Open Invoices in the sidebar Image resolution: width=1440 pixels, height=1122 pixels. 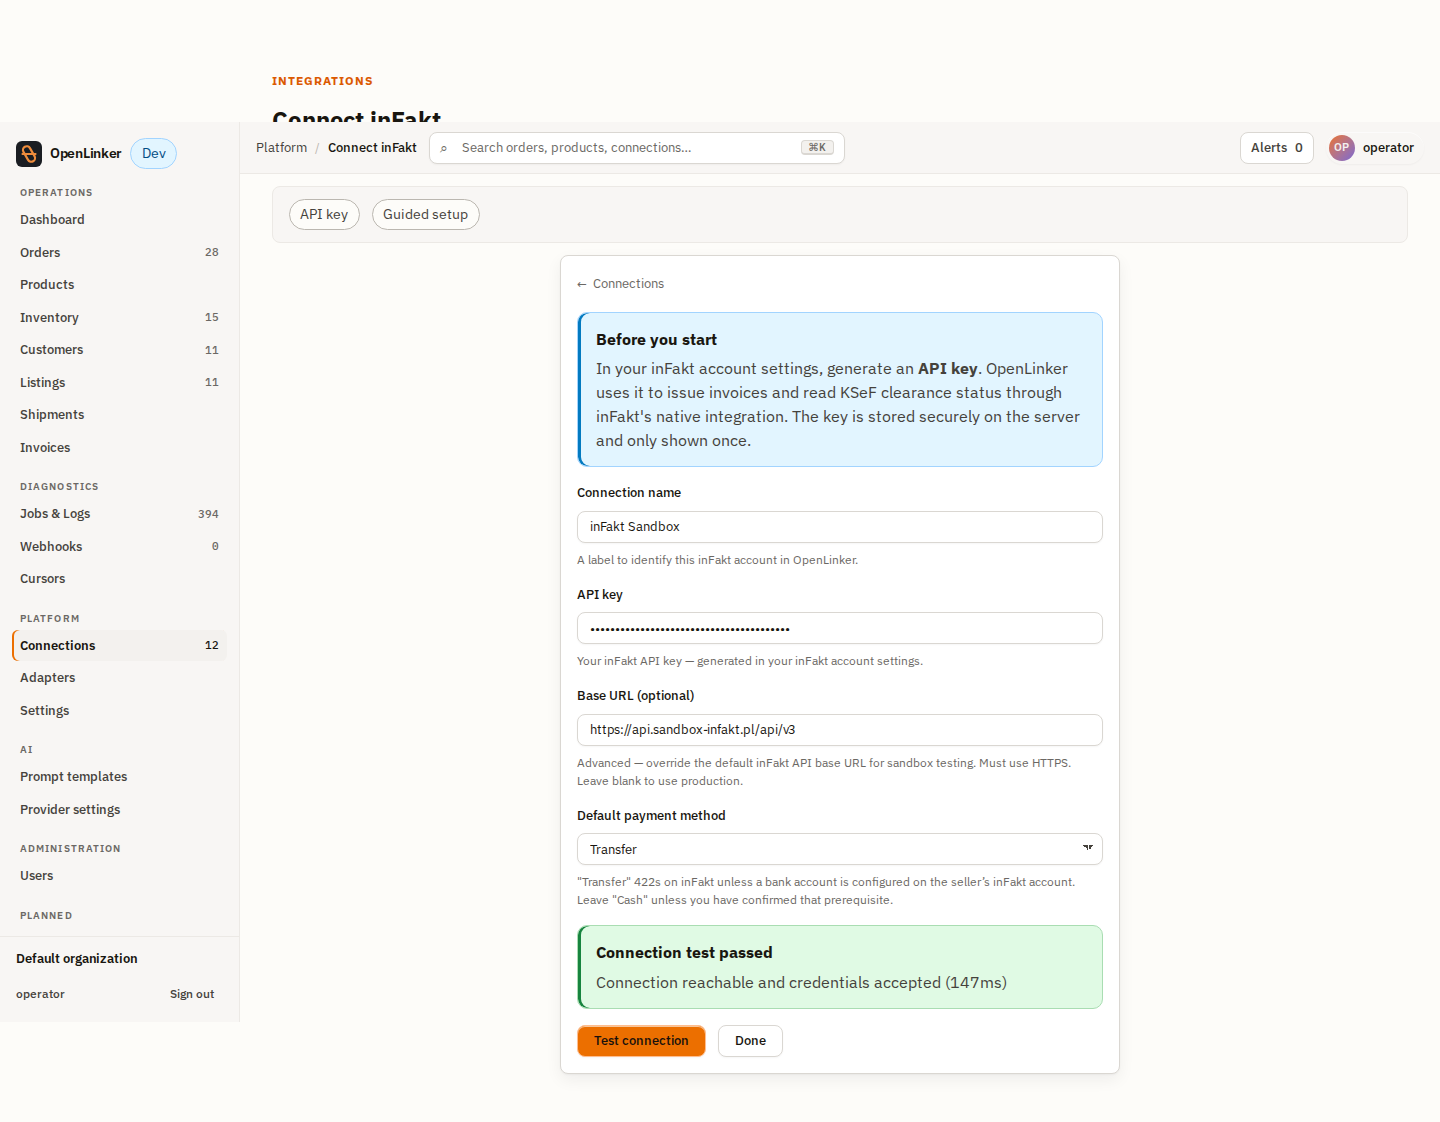(120, 447)
